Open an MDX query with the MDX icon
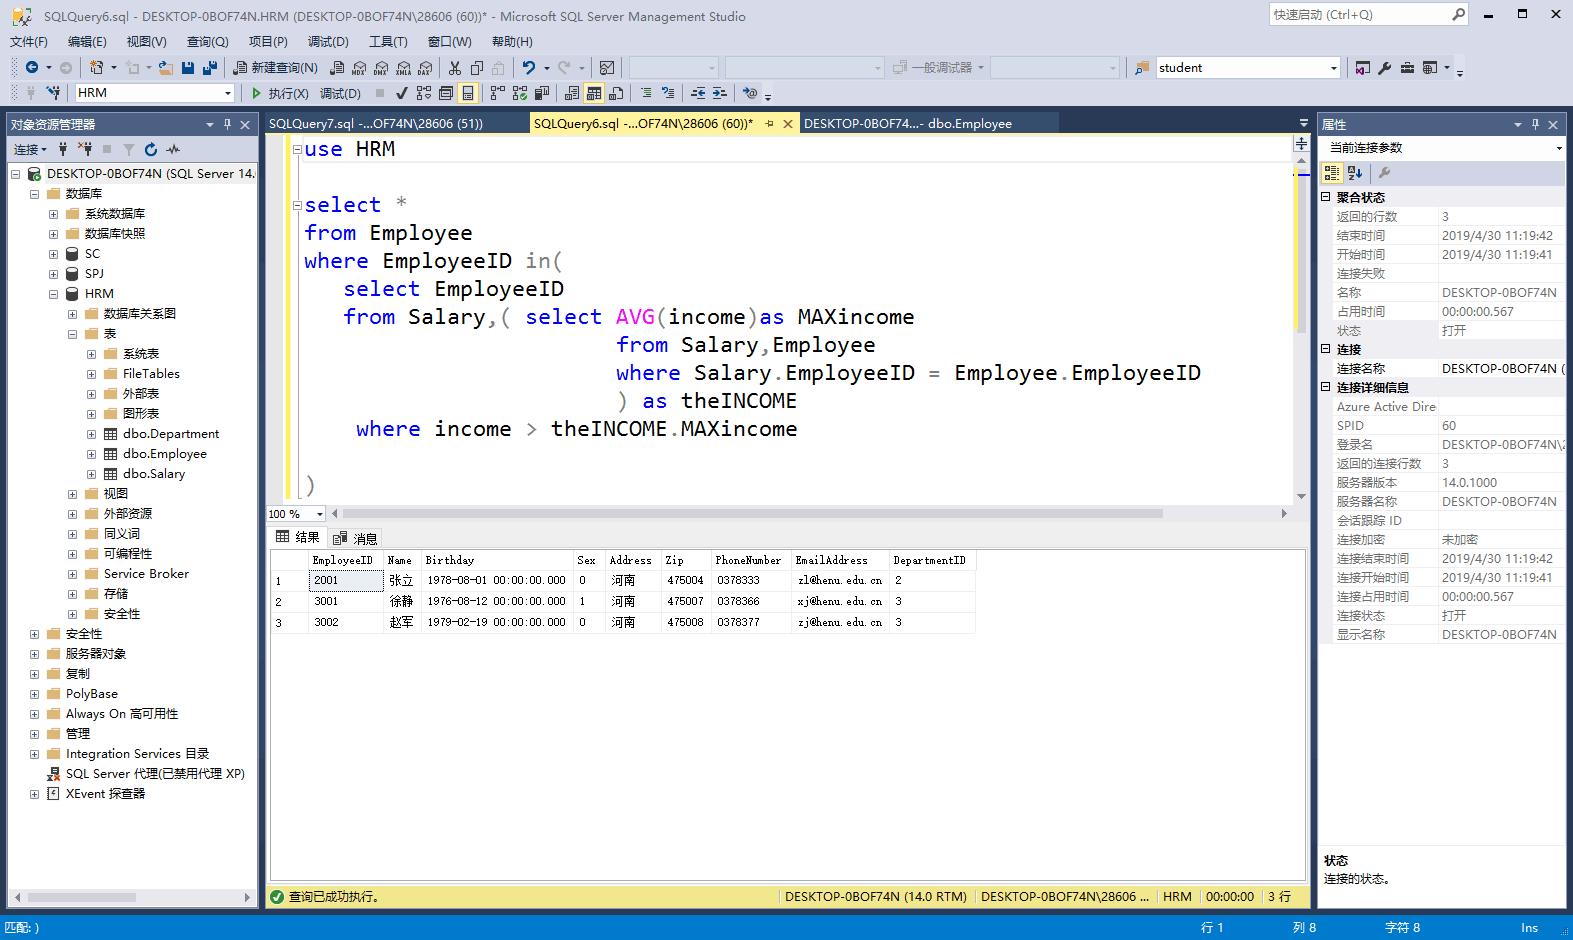 pyautogui.click(x=359, y=67)
